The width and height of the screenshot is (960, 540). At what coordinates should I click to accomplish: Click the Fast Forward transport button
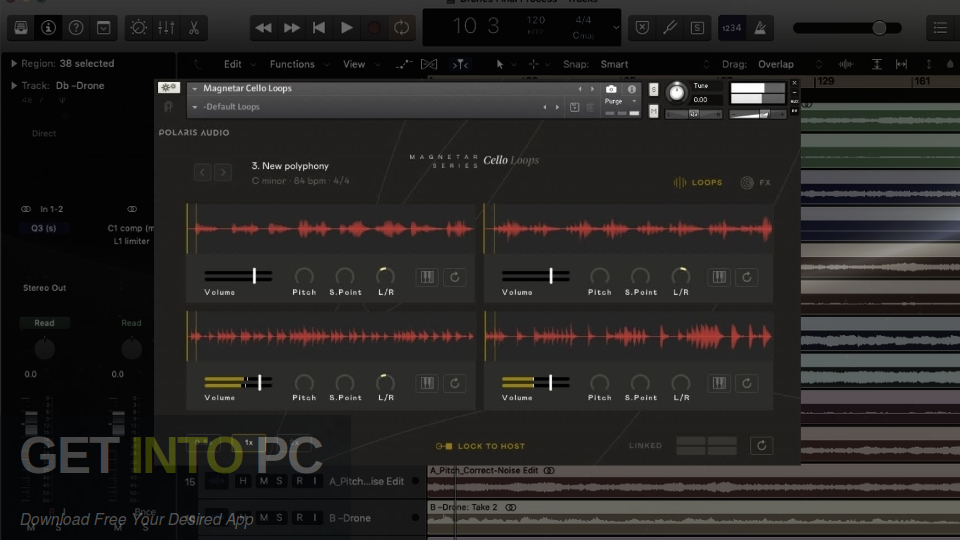pyautogui.click(x=291, y=28)
